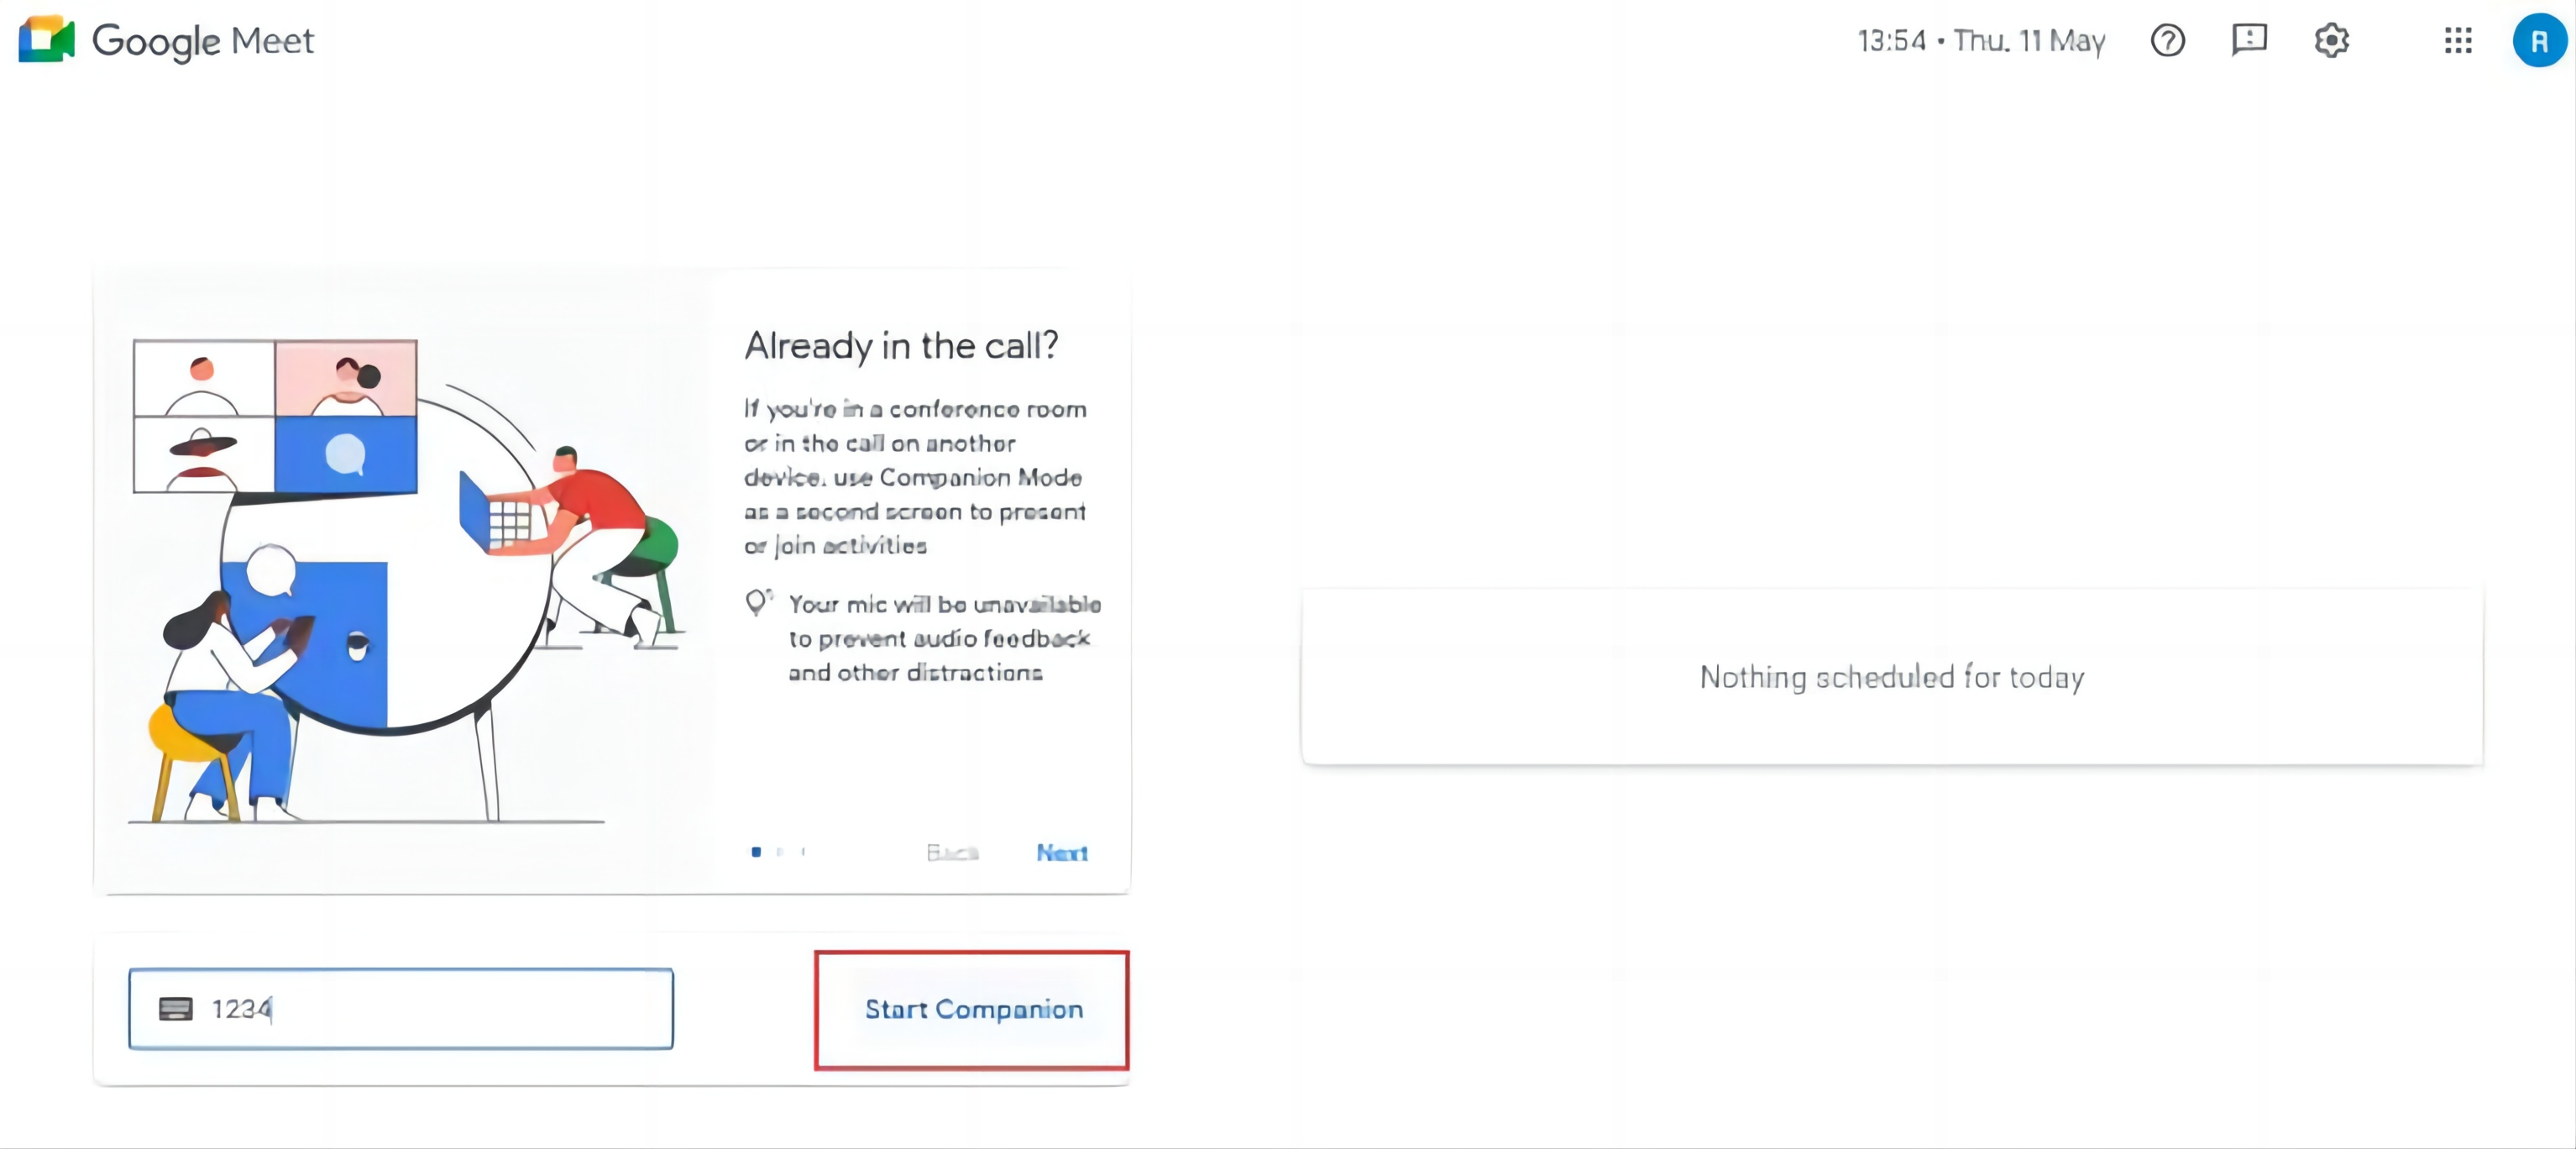Screen dimensions: 2576x1149
Task: Click Next in the Companion Mode card
Action: 1061,853
